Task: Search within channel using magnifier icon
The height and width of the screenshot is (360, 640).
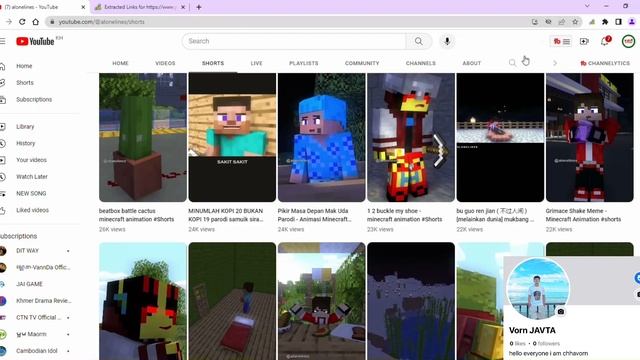Action: 512,63
